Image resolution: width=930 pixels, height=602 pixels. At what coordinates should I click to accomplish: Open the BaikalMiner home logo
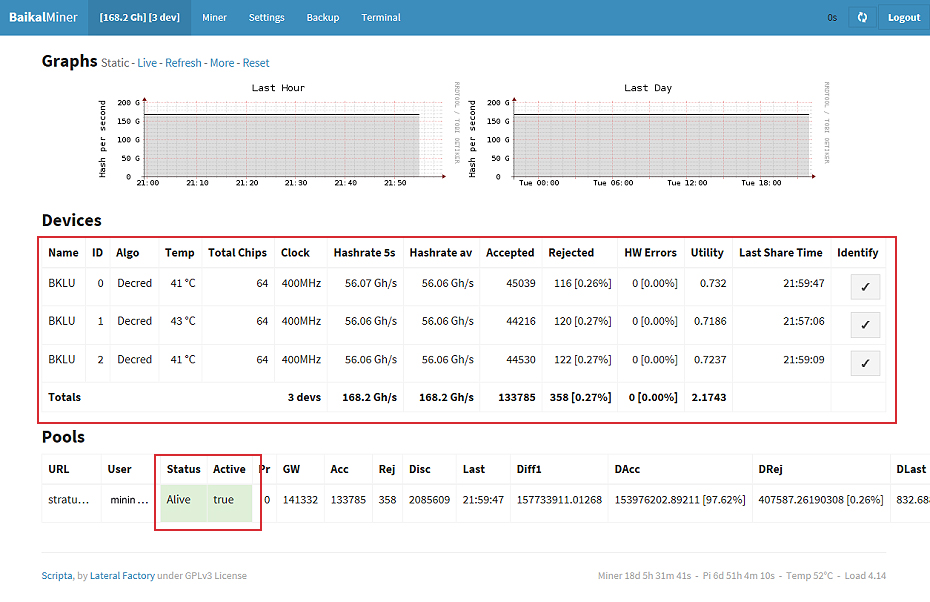[43, 18]
